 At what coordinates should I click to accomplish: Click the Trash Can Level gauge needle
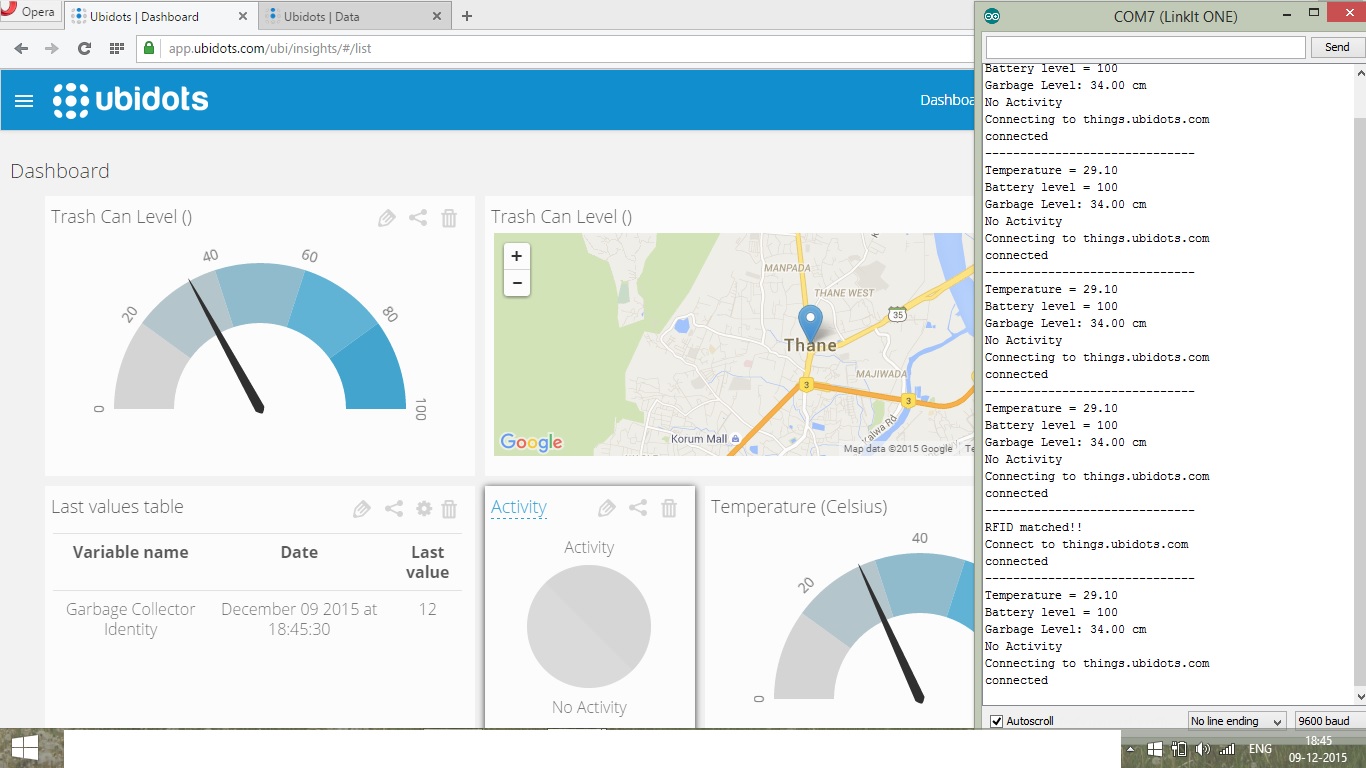pyautogui.click(x=226, y=346)
